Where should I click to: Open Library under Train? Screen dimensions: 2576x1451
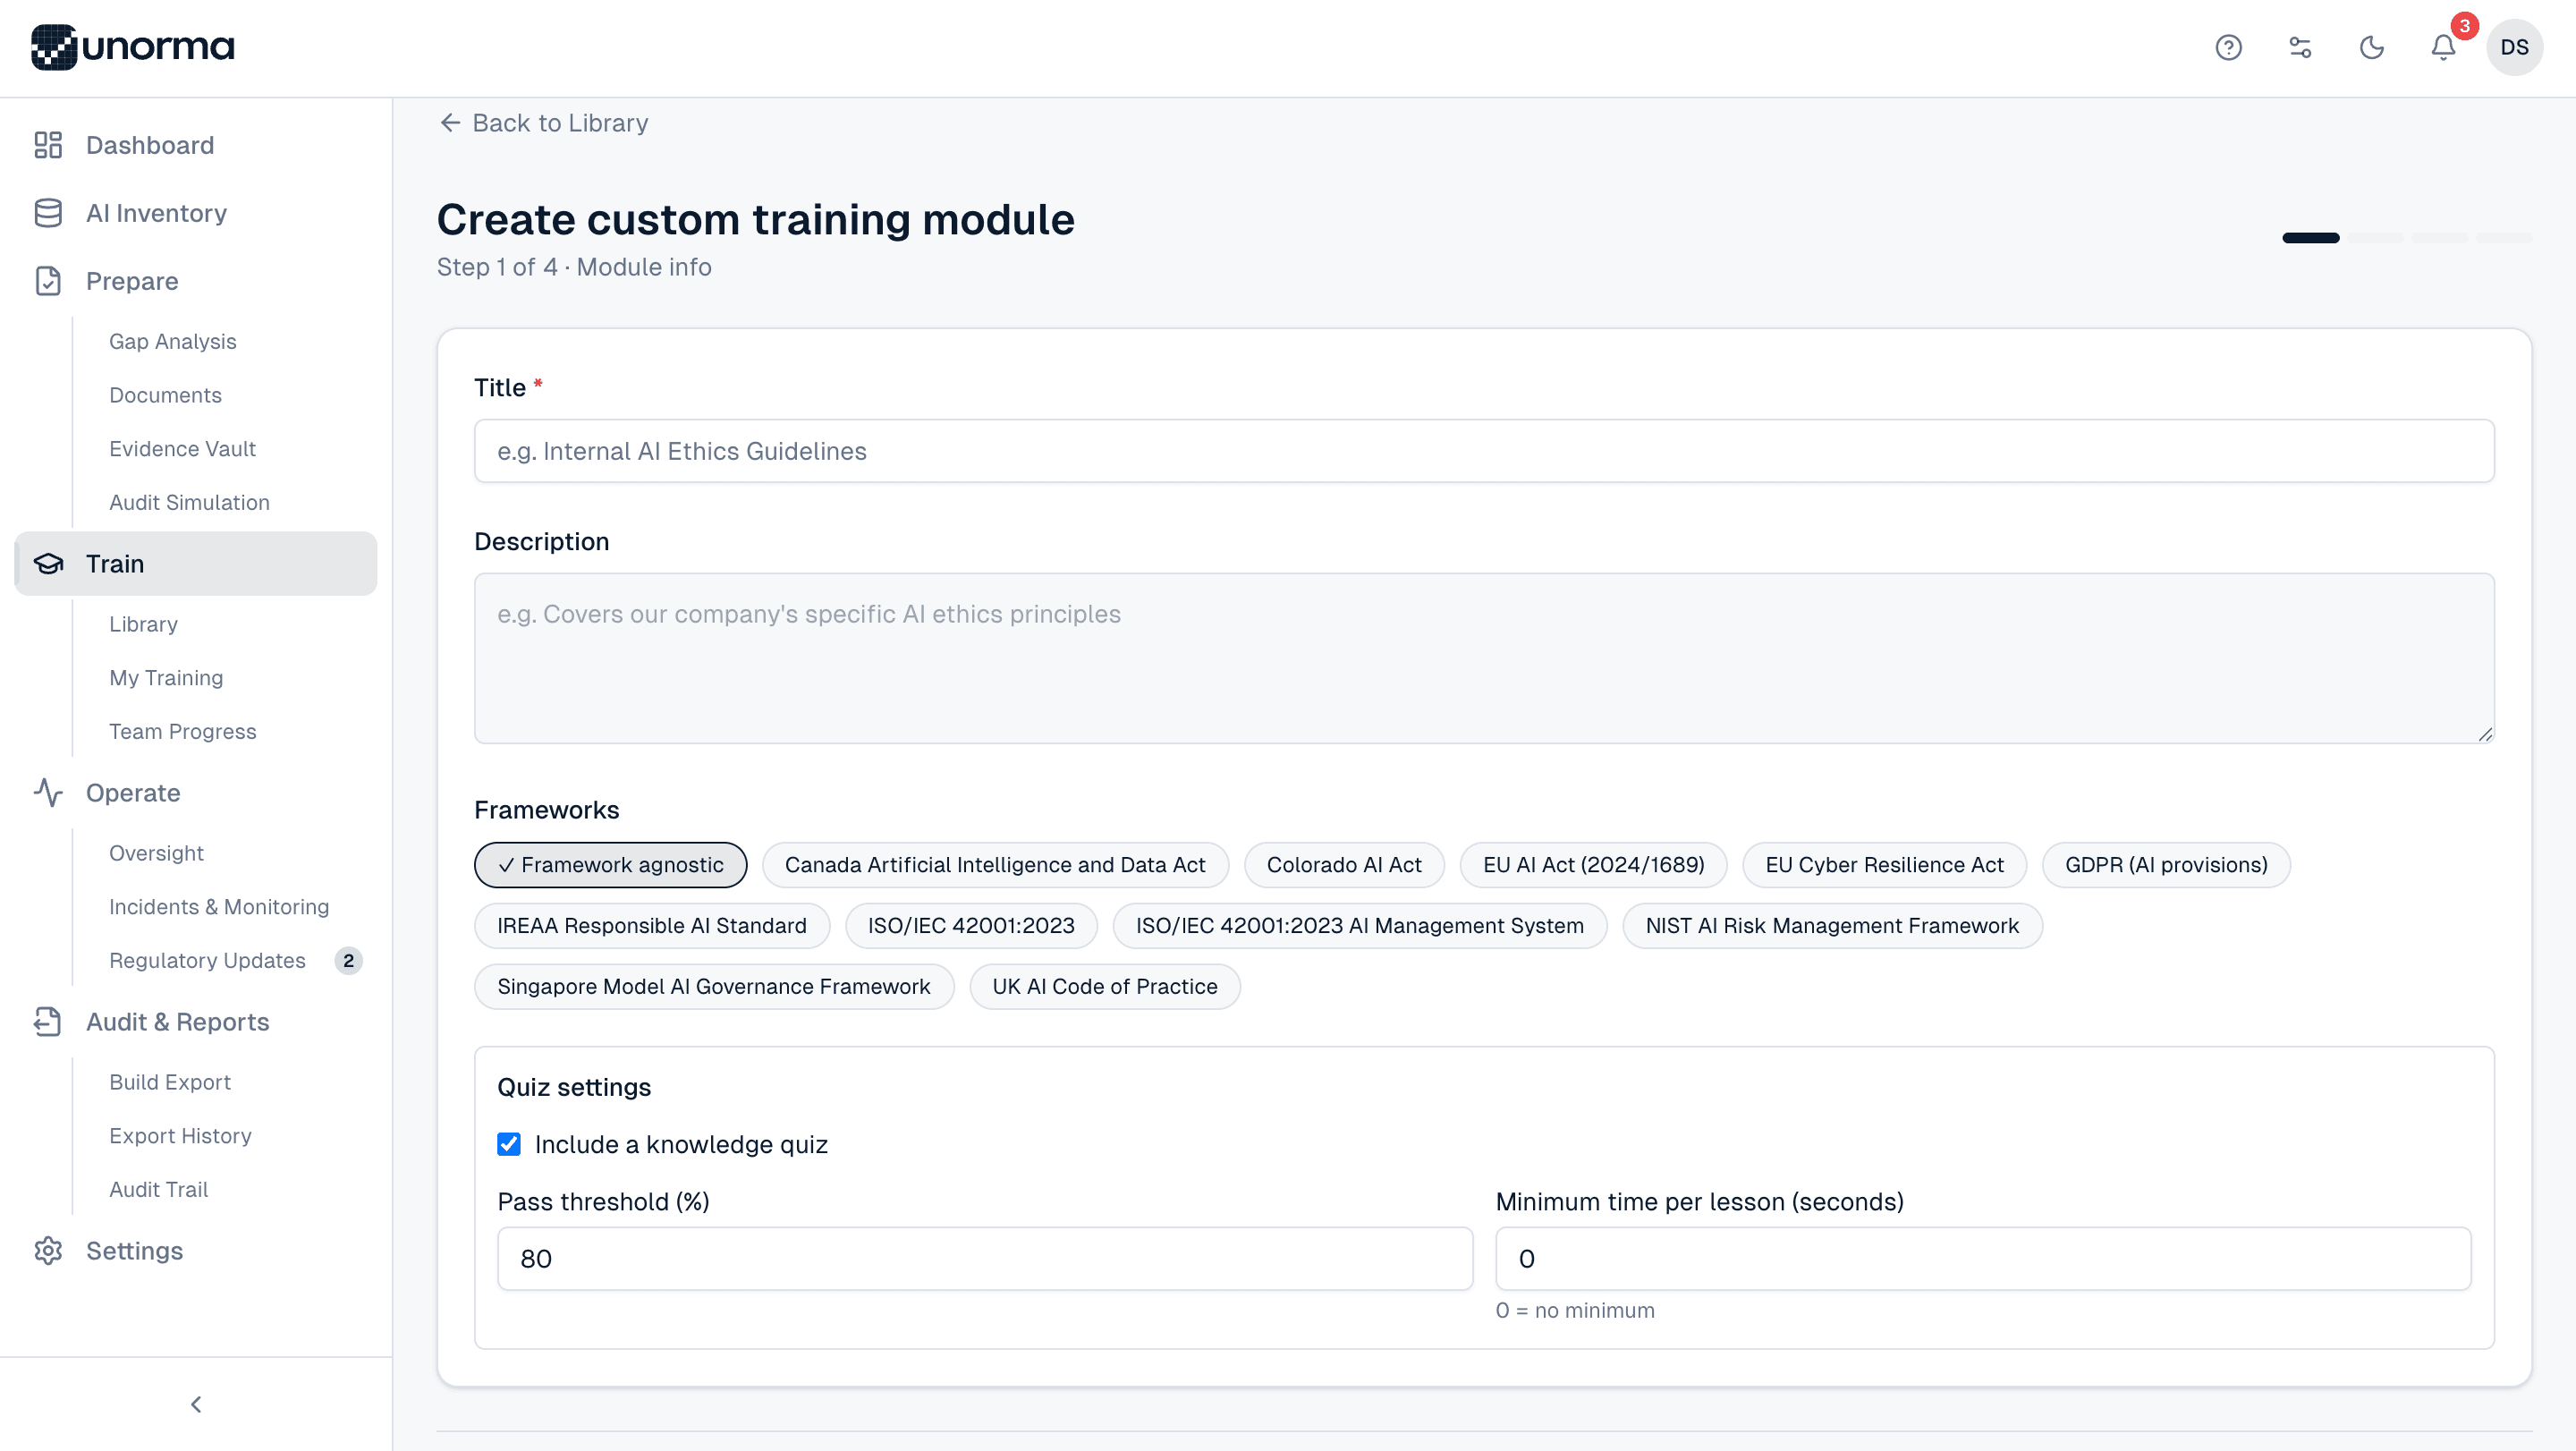(x=144, y=624)
